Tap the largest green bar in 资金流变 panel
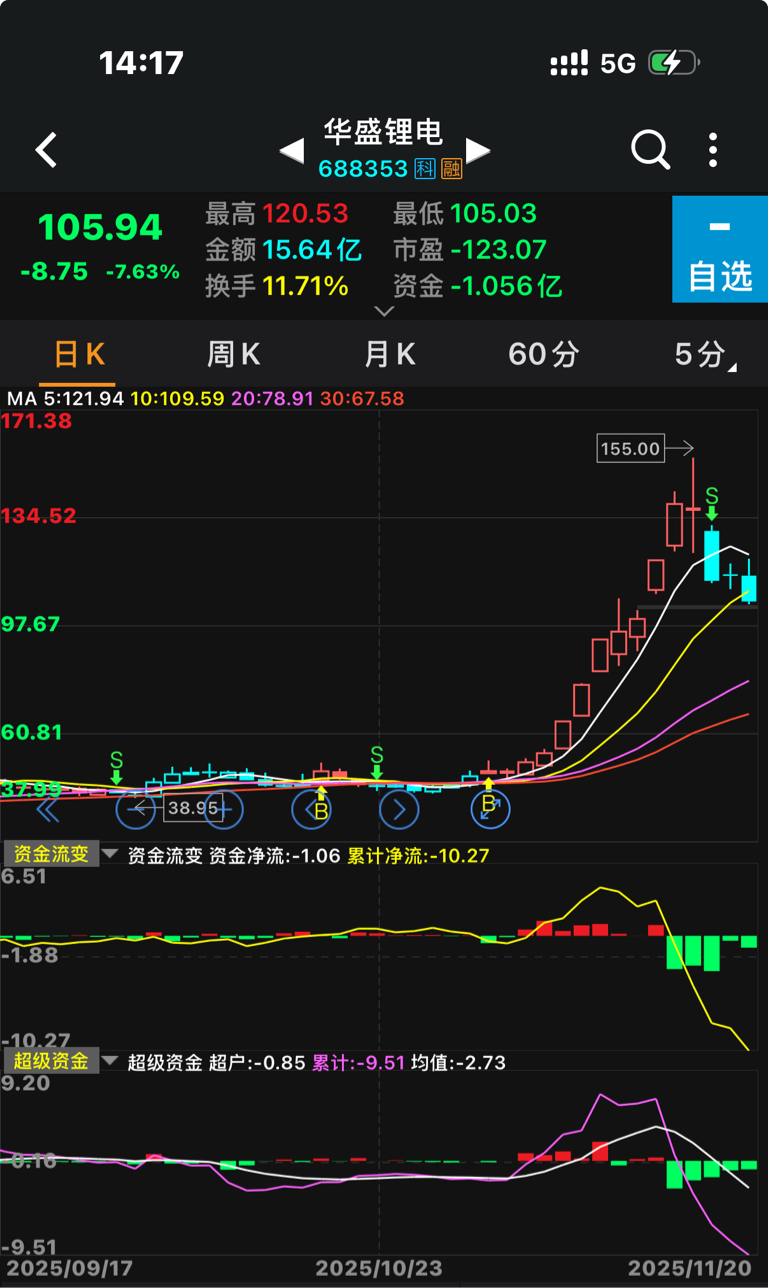The width and height of the screenshot is (768, 1288). pos(712,953)
